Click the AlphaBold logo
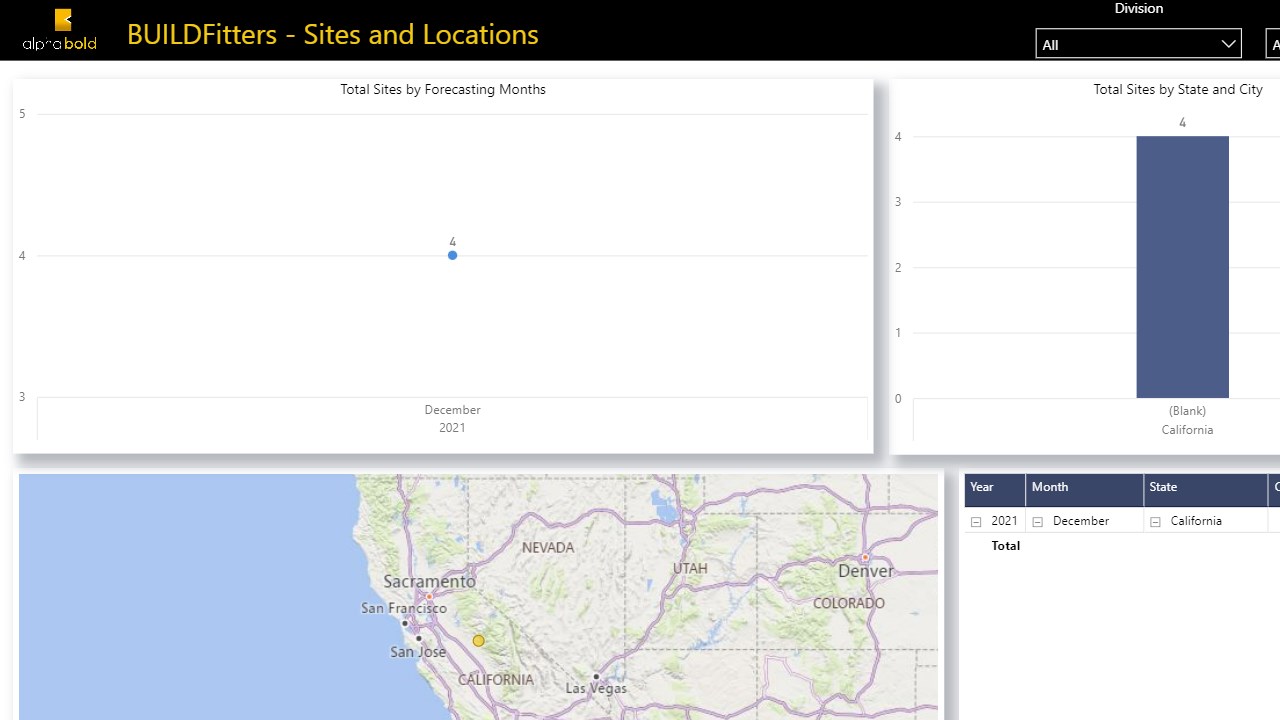The height and width of the screenshot is (720, 1280). point(60,30)
